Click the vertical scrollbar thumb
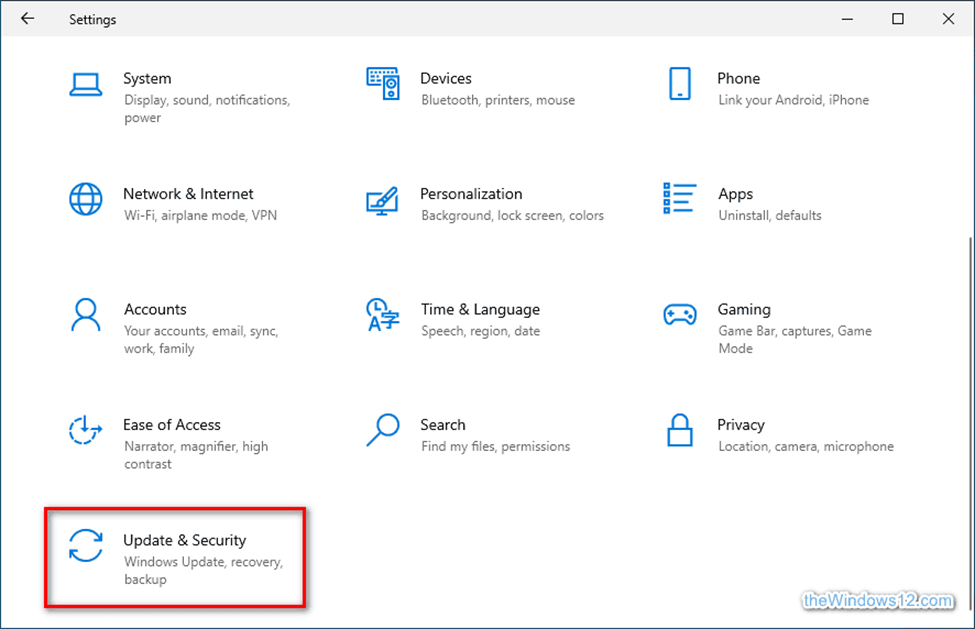Screen dimensions: 975x629 (x=970, y=423)
